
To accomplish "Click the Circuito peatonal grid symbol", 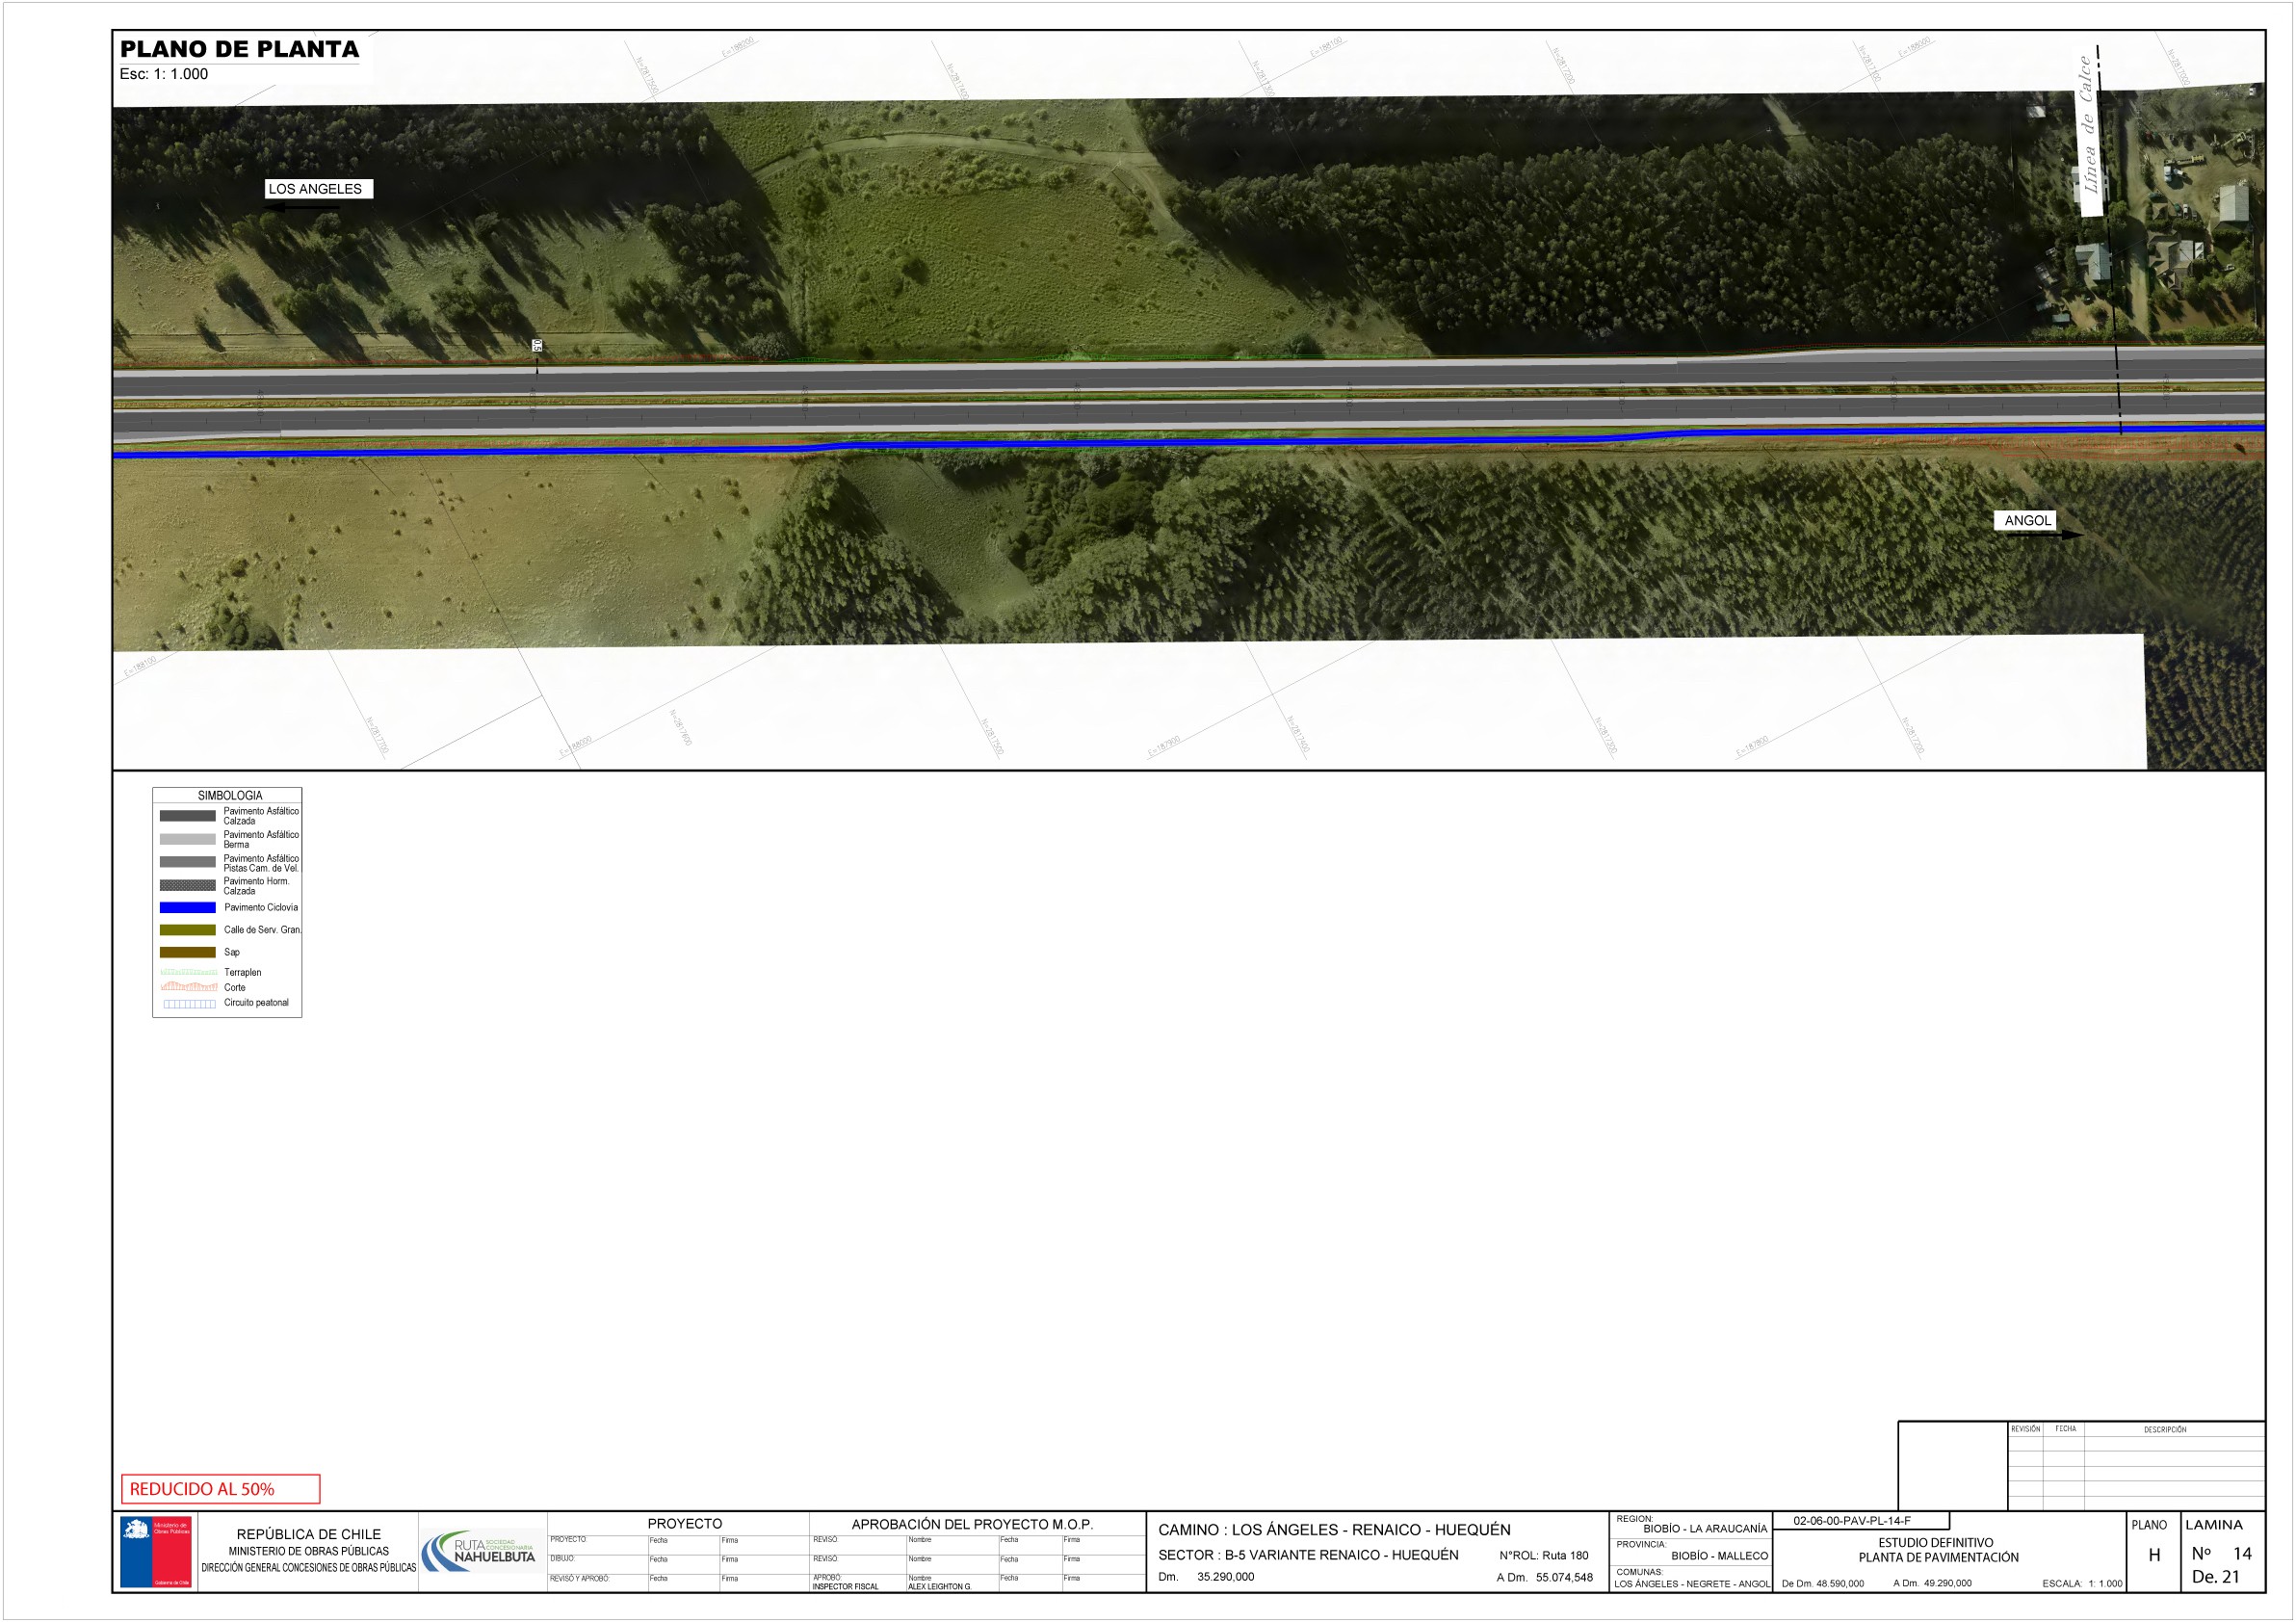I will [190, 1004].
